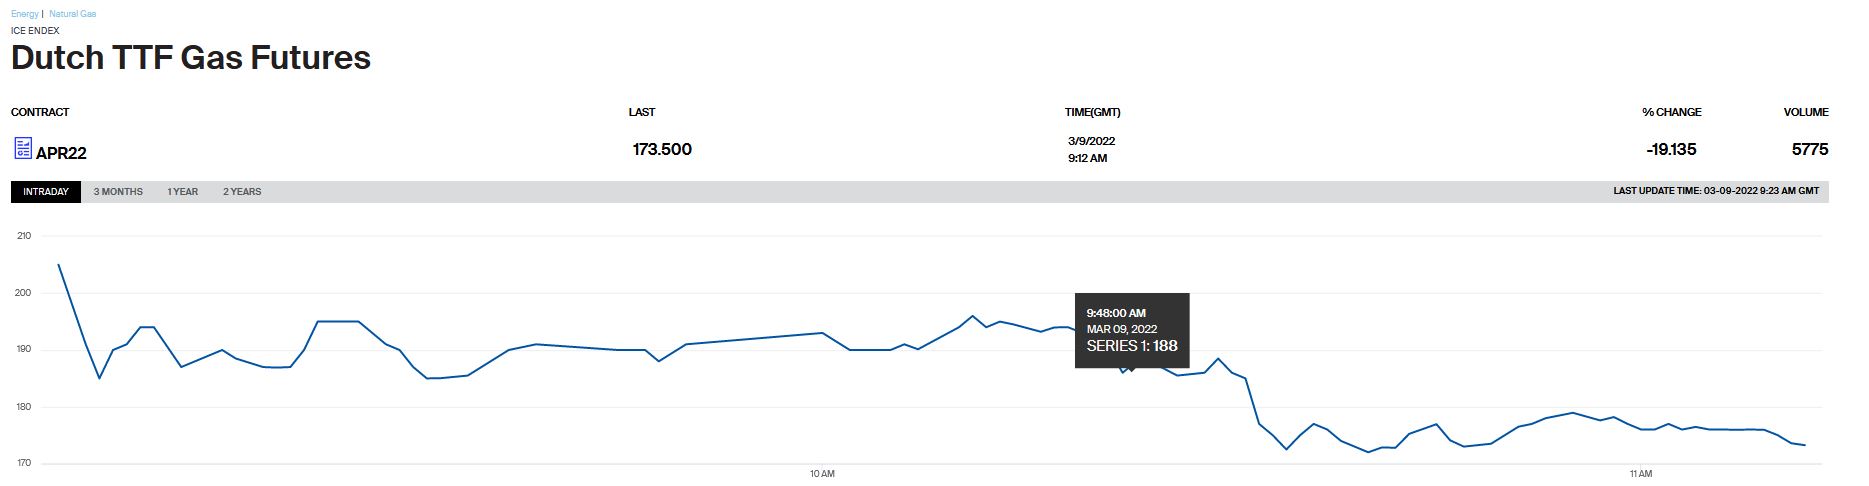Click the 10 AM time axis label
The image size is (1869, 486).
tap(822, 474)
